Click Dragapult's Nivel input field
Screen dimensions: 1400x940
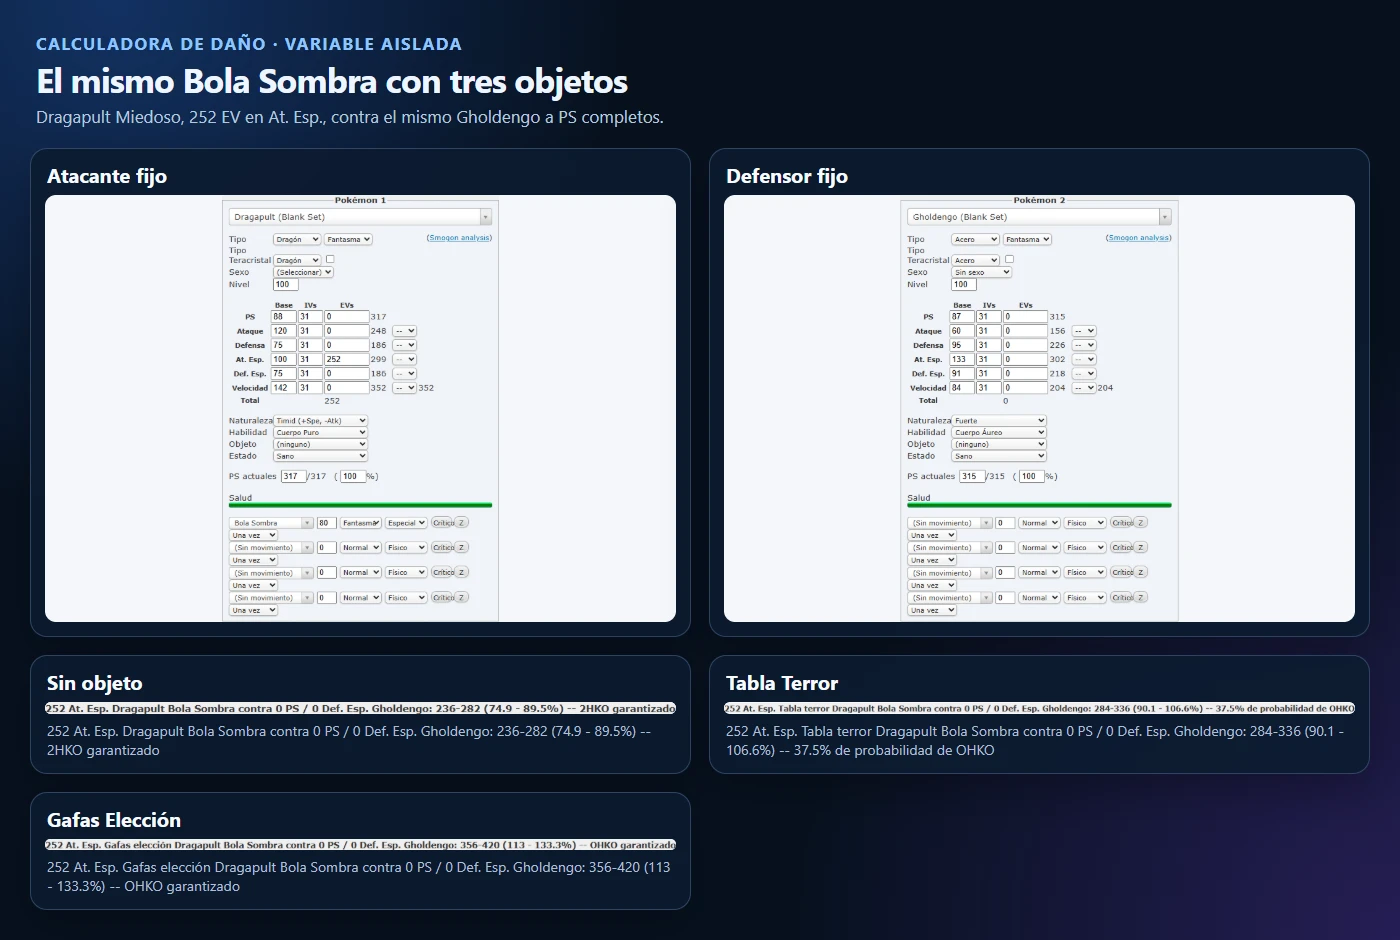click(x=285, y=285)
